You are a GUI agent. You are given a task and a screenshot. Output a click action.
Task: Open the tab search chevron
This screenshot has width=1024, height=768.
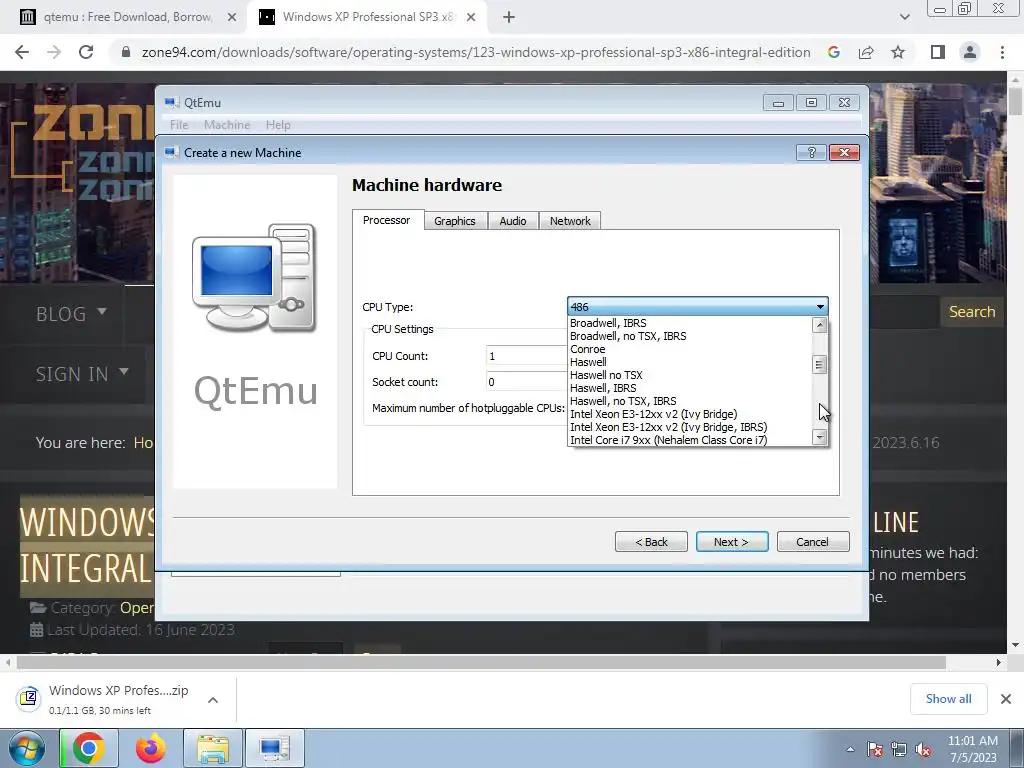(904, 17)
